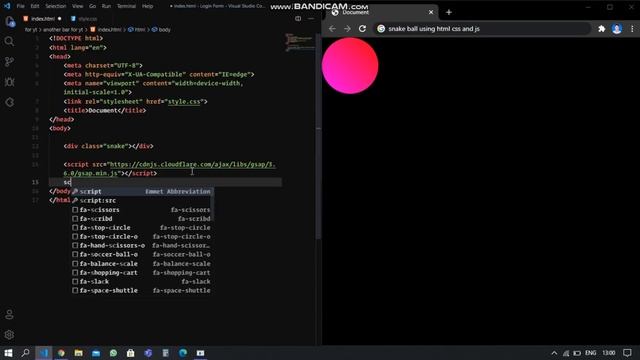The width and height of the screenshot is (640, 360).
Task: Open the Chrome extensions puzzle icon
Action: pyautogui.click(x=601, y=29)
